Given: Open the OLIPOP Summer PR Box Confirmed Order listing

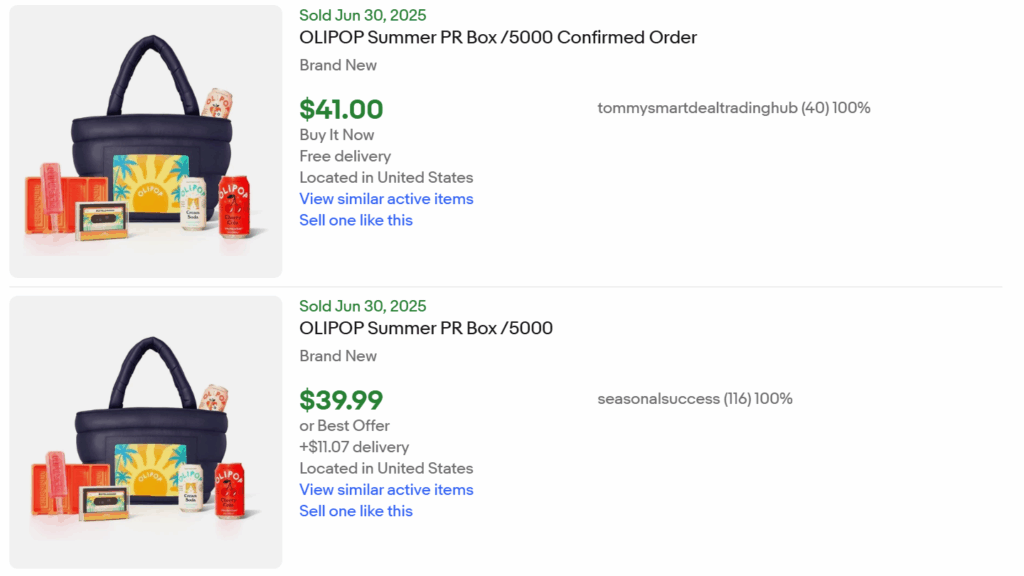Looking at the screenshot, I should click(497, 37).
